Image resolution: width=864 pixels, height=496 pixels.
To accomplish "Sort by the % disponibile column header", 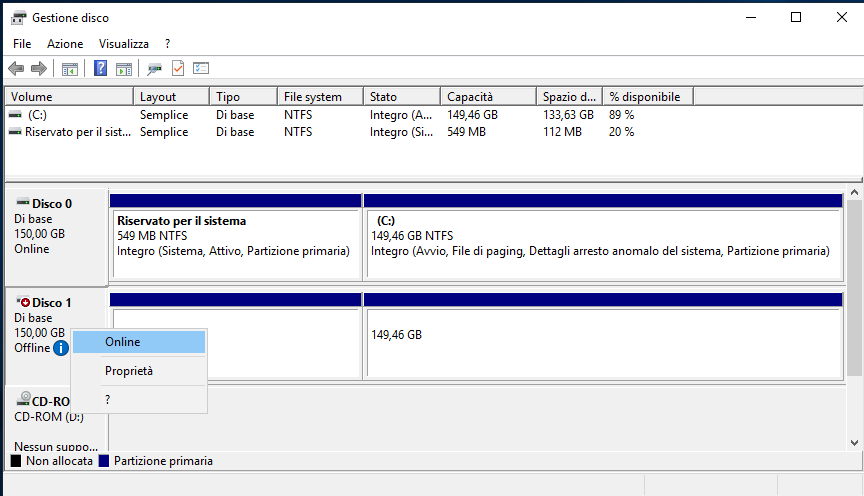I will pyautogui.click(x=648, y=96).
